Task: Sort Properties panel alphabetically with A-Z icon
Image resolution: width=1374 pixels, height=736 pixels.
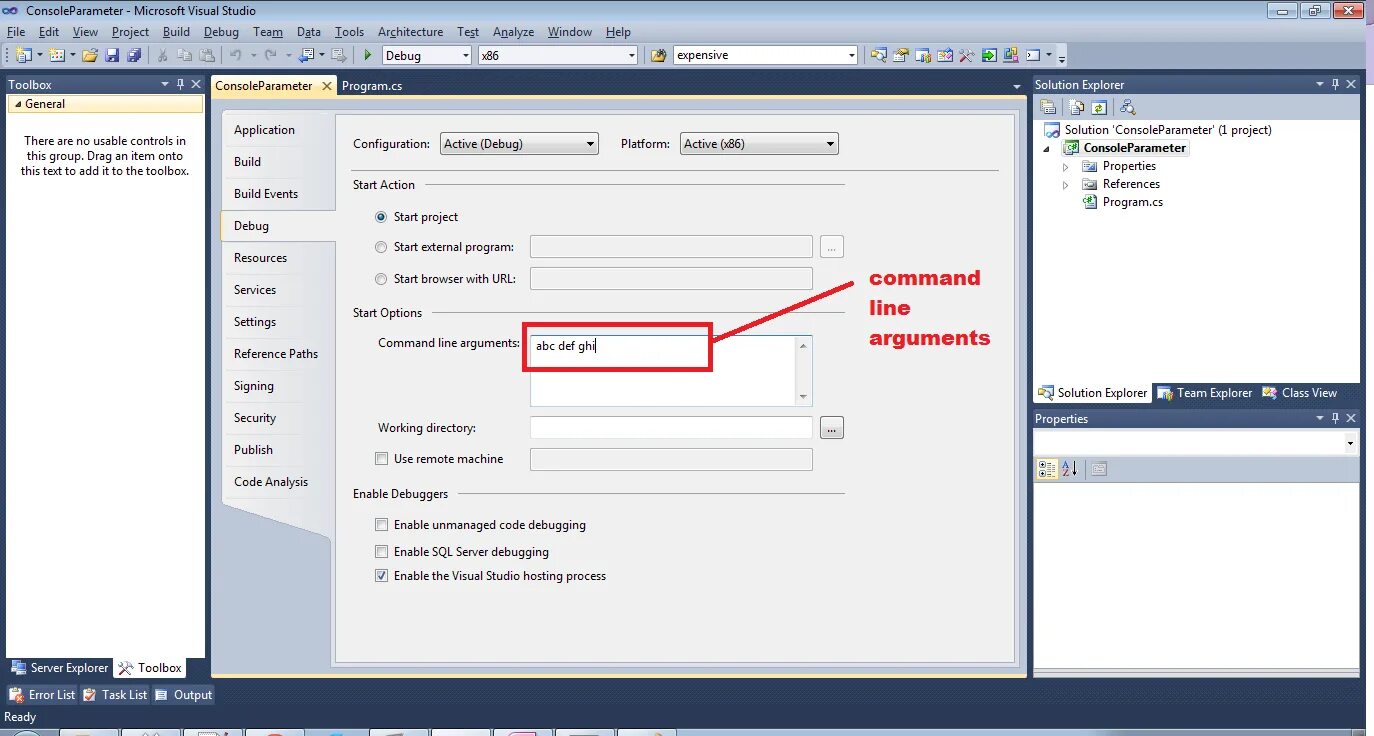Action: [x=1069, y=469]
